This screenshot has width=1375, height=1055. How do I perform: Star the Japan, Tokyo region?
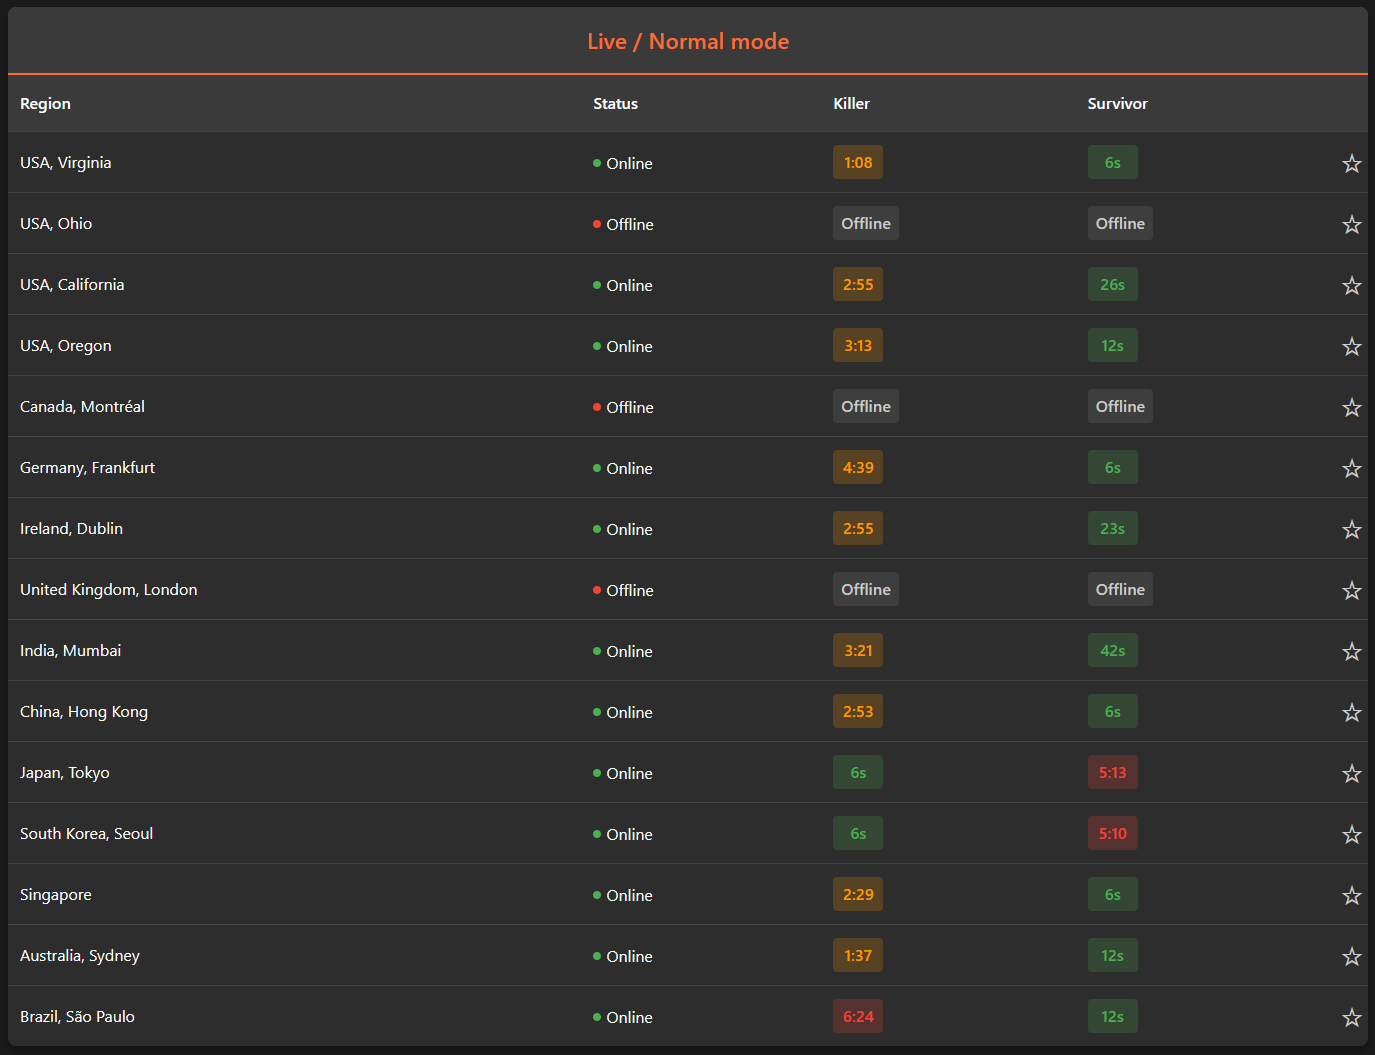coord(1351,773)
